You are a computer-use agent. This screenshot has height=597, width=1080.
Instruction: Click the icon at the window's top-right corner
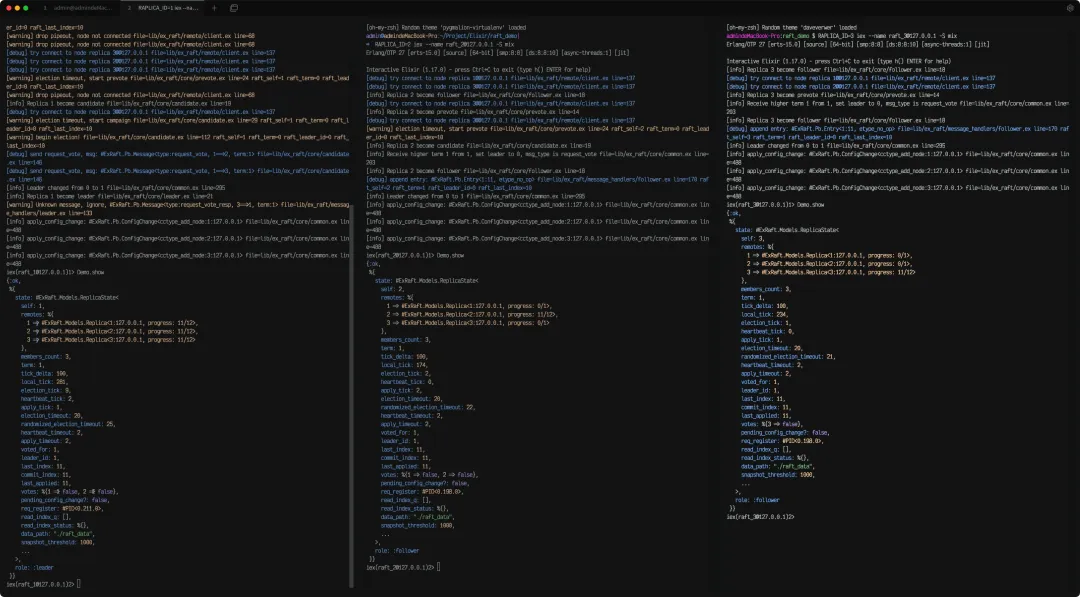click(1070, 8)
